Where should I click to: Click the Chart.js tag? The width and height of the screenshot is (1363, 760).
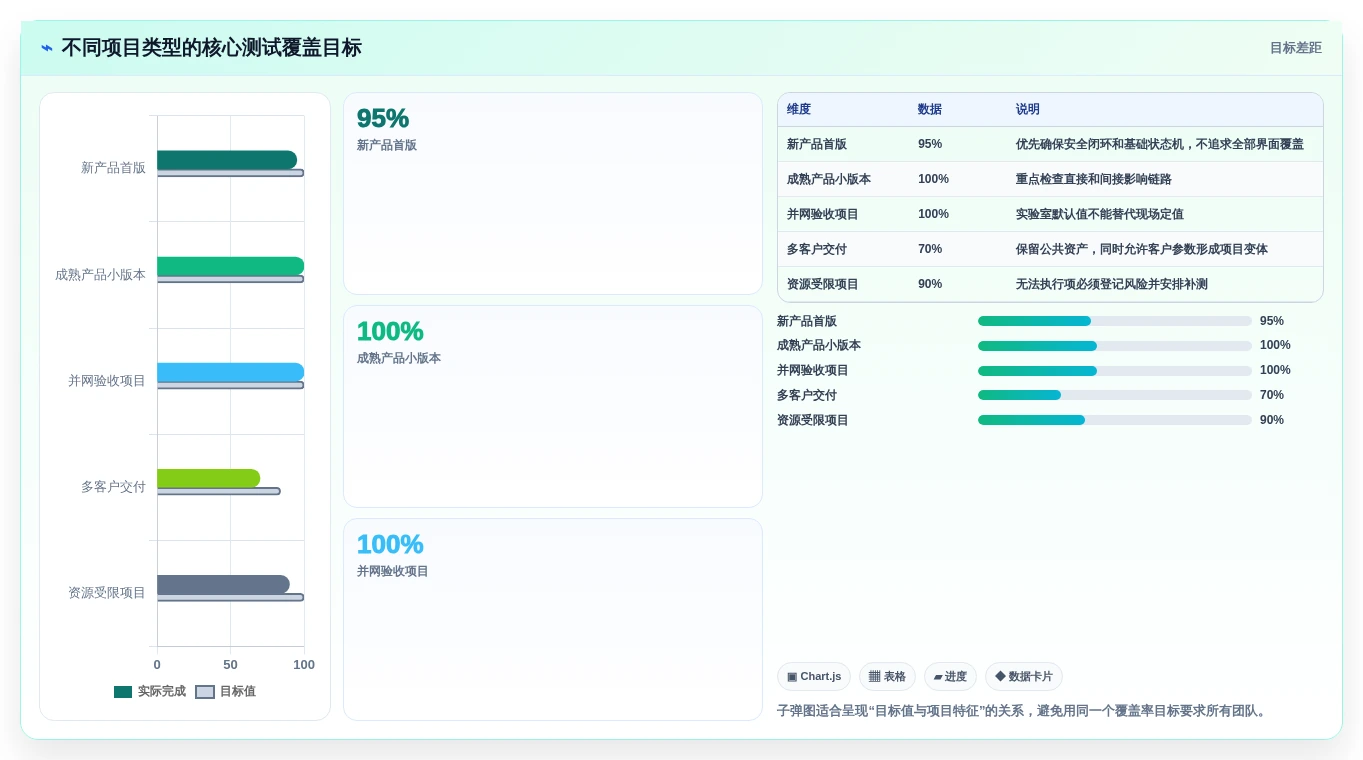813,677
